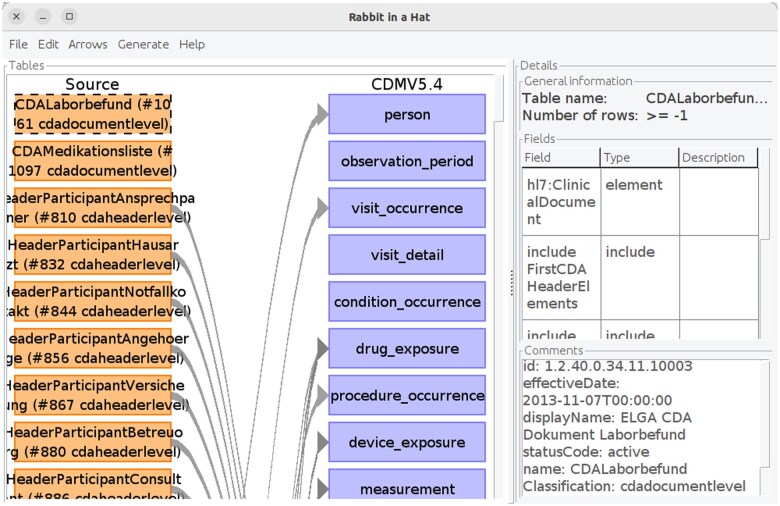
Task: Select the 'element' type cell
Action: (640, 202)
